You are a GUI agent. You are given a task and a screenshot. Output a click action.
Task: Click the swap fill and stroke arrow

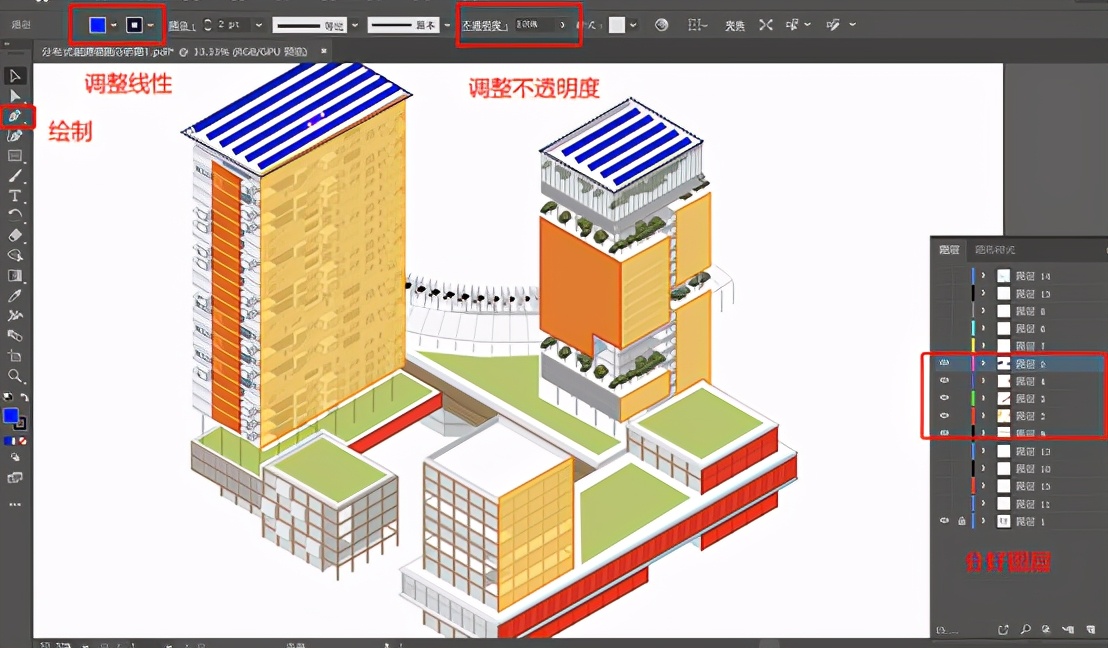tap(24, 398)
